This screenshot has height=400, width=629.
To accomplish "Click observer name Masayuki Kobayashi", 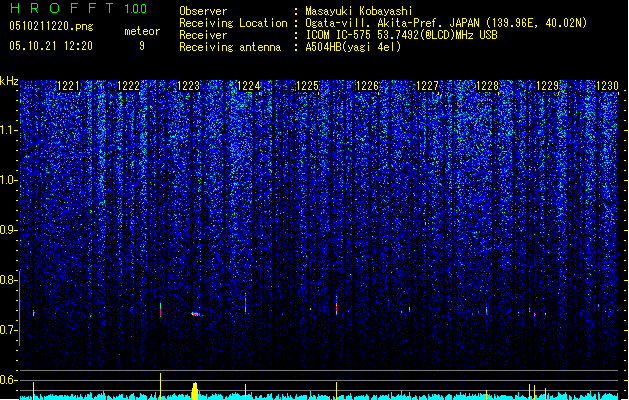I will click(359, 11).
